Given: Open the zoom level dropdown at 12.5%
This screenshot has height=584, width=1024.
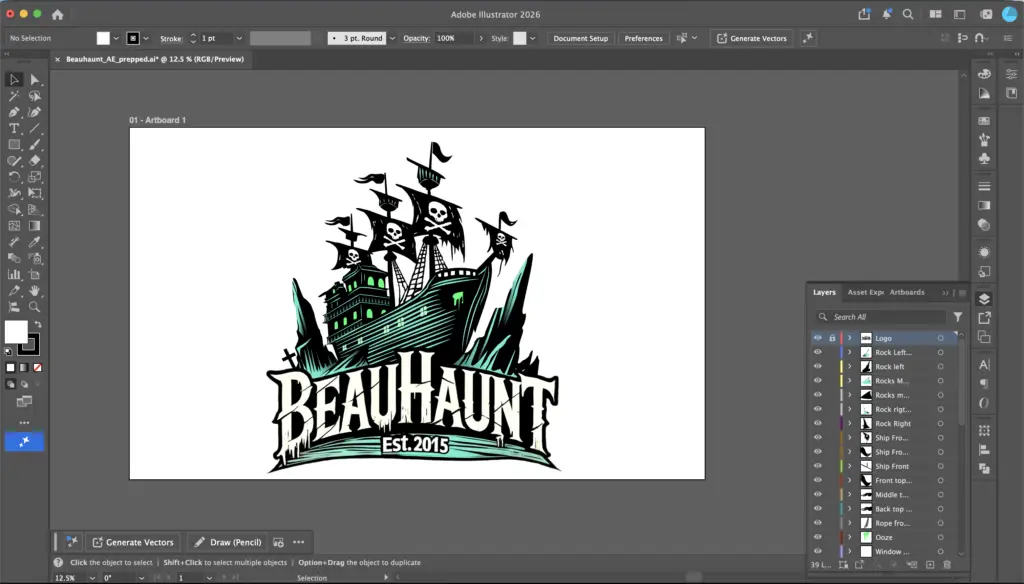Looking at the screenshot, I should tap(92, 578).
